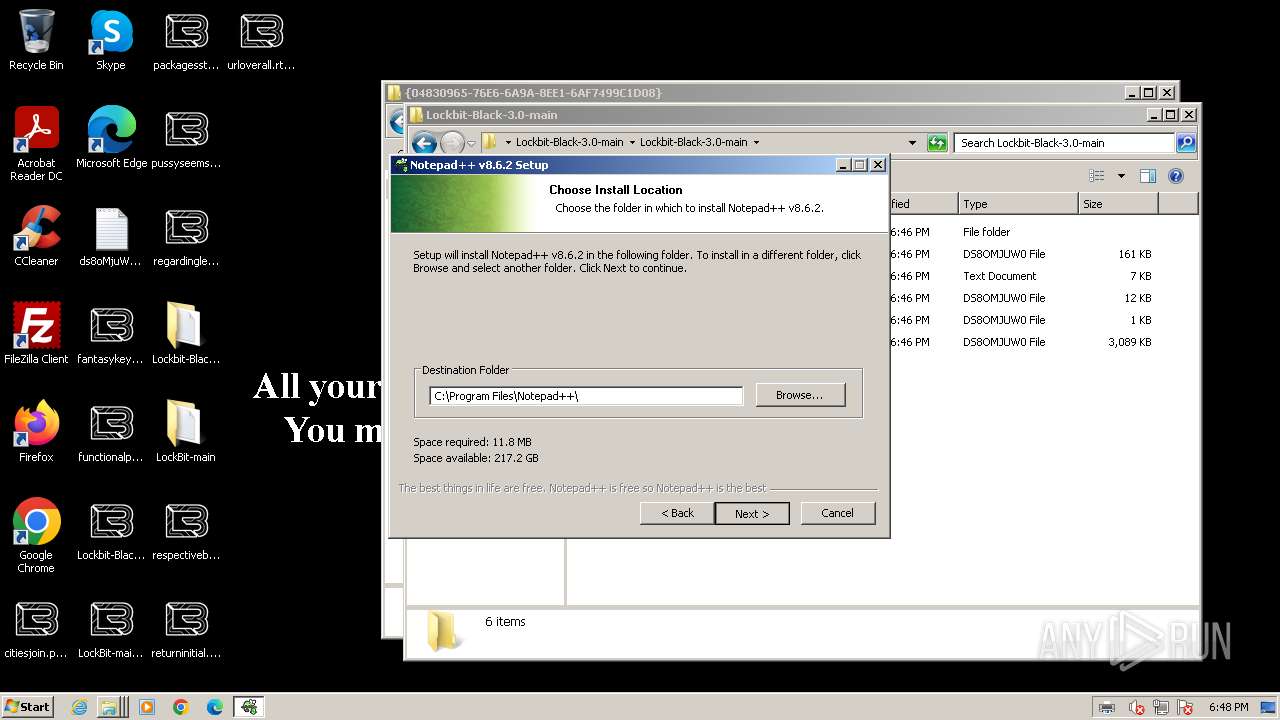The width and height of the screenshot is (1280, 720).
Task: Sort by the Size column header
Action: pos(1118,204)
